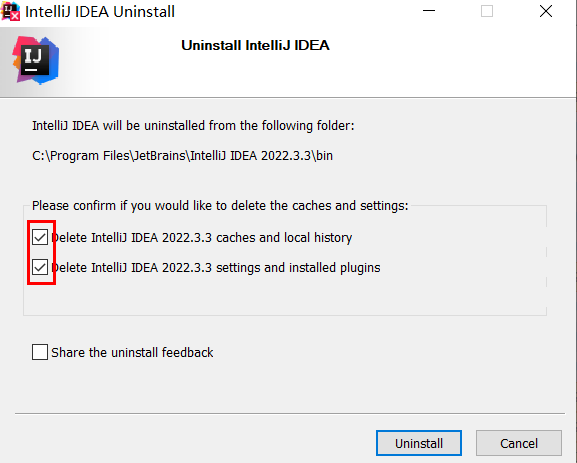Minimize the IntelliJ IDEA Uninstall window
The width and height of the screenshot is (577, 463).
(x=429, y=11)
